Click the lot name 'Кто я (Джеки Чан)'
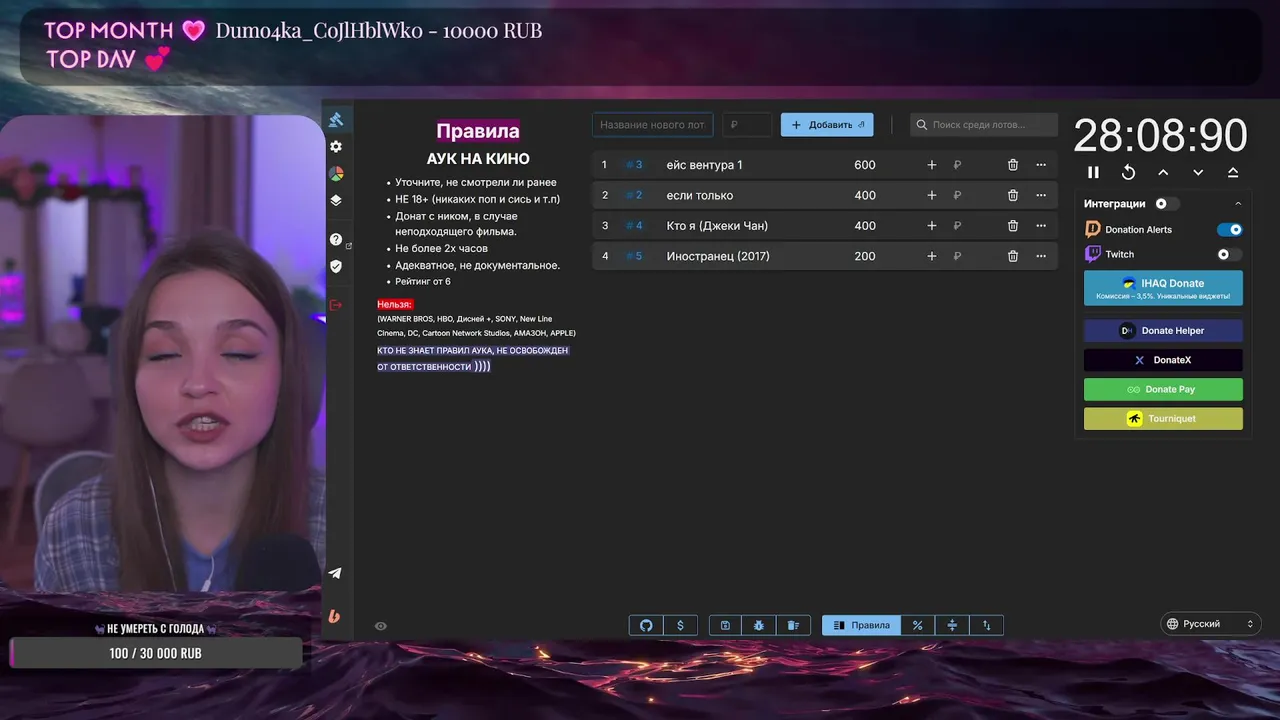 click(717, 226)
